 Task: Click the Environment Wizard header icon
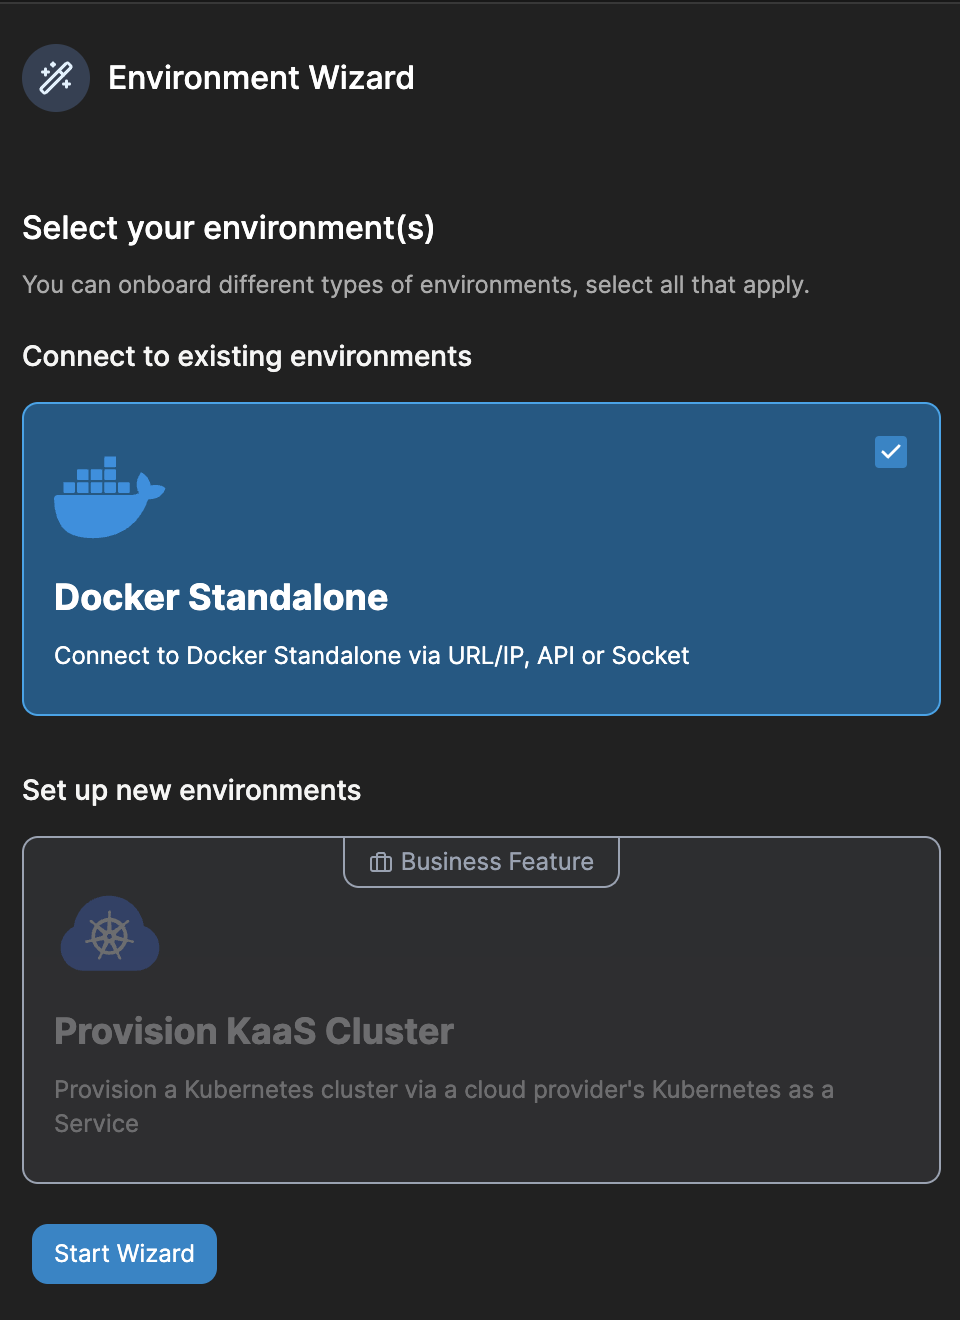(56, 77)
